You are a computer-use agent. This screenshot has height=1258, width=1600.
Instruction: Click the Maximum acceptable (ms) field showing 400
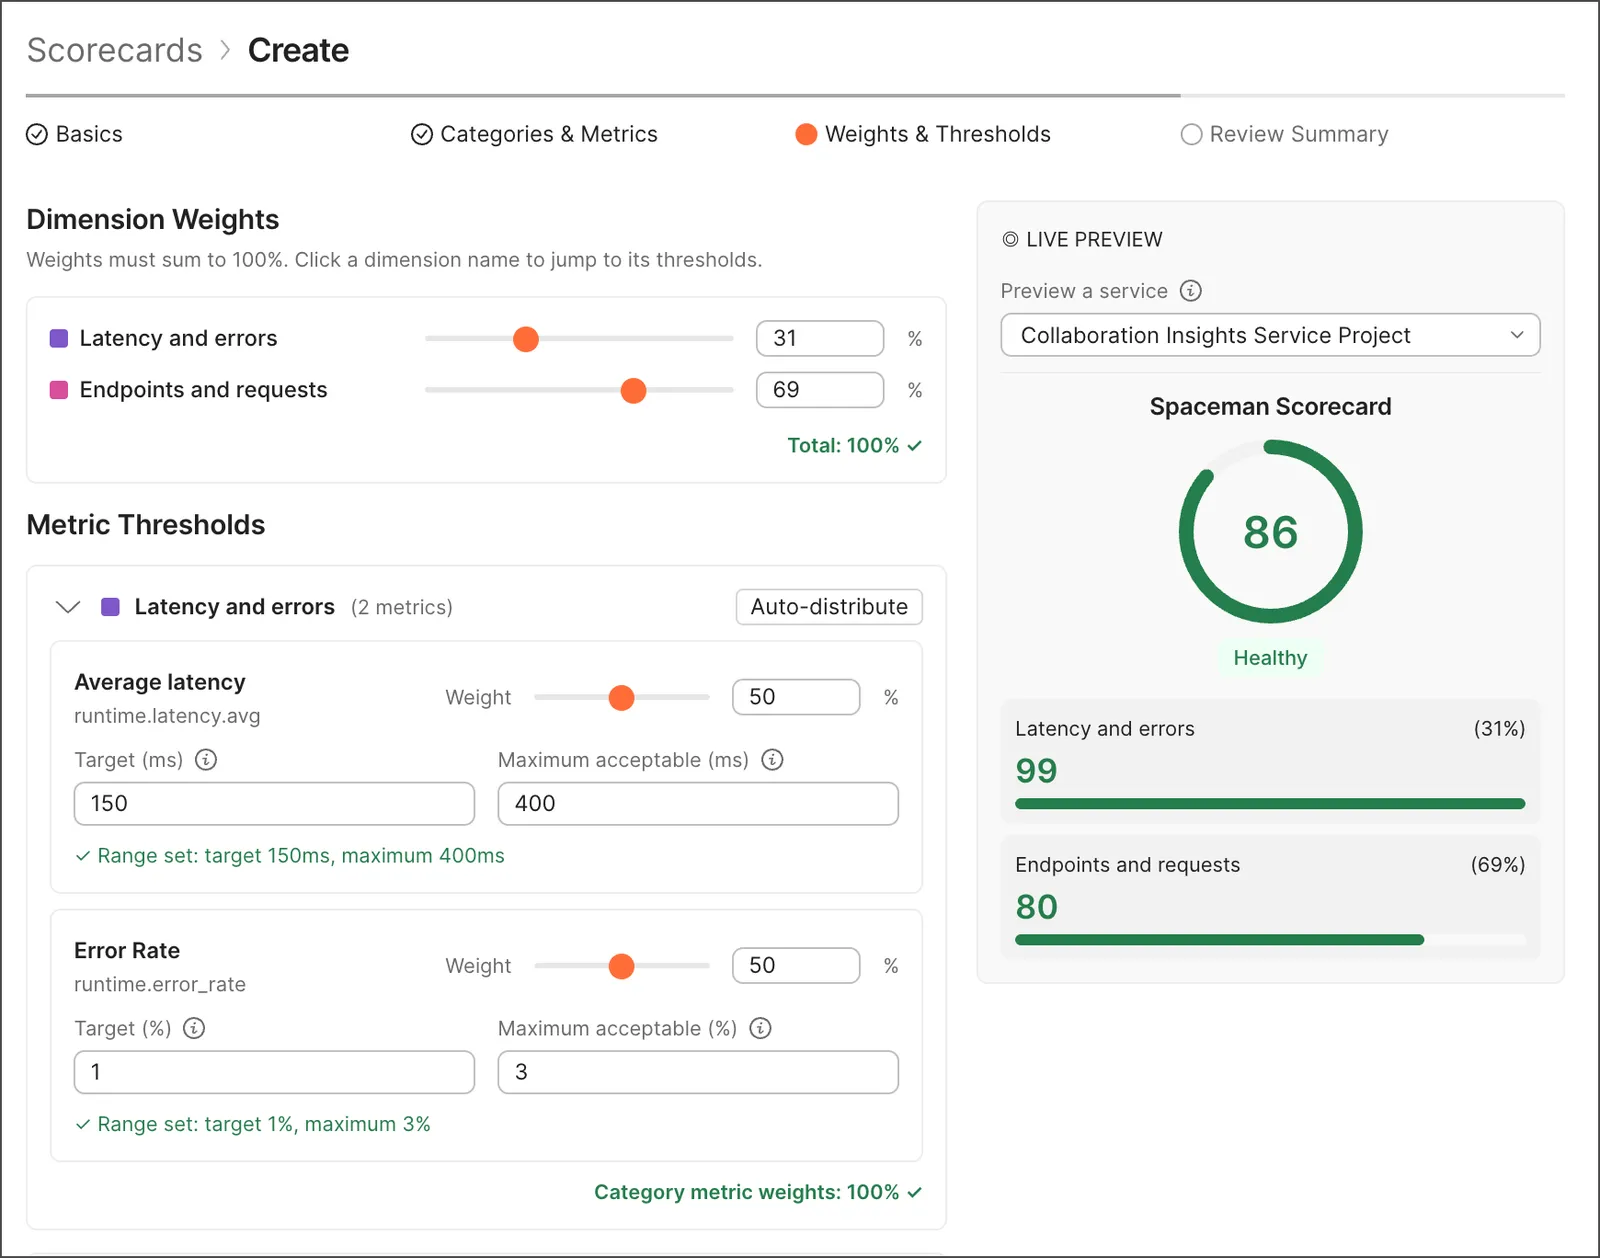click(x=698, y=803)
